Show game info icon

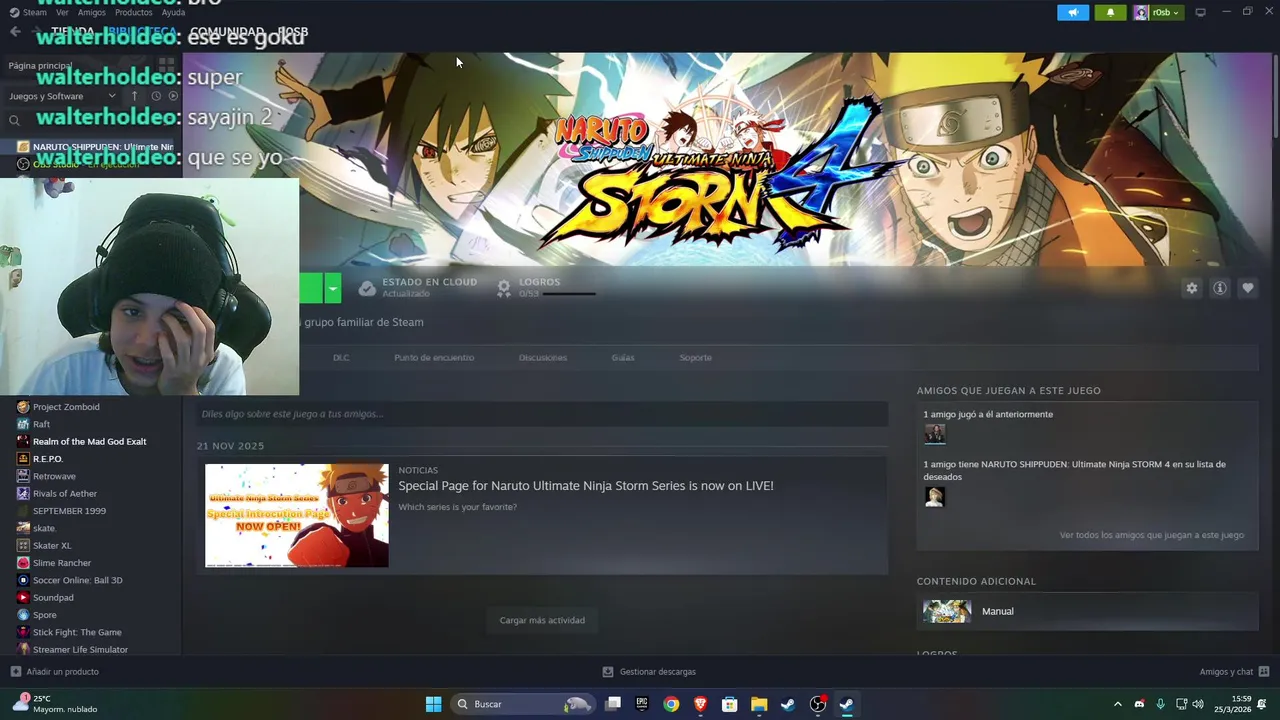pyautogui.click(x=1220, y=288)
